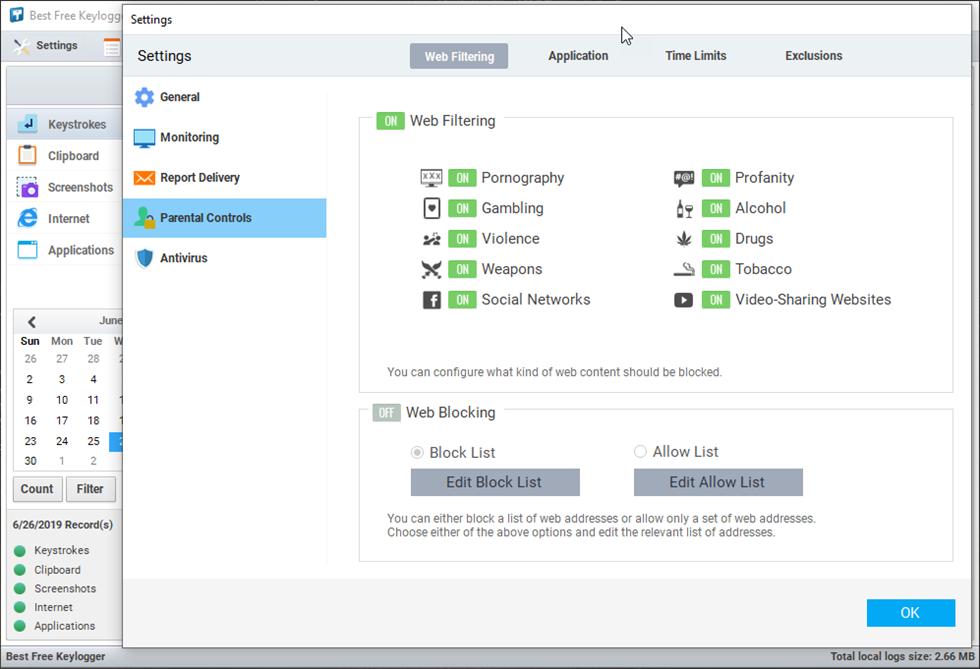Disable the Weapons filter switch
The image size is (980, 669).
462,269
